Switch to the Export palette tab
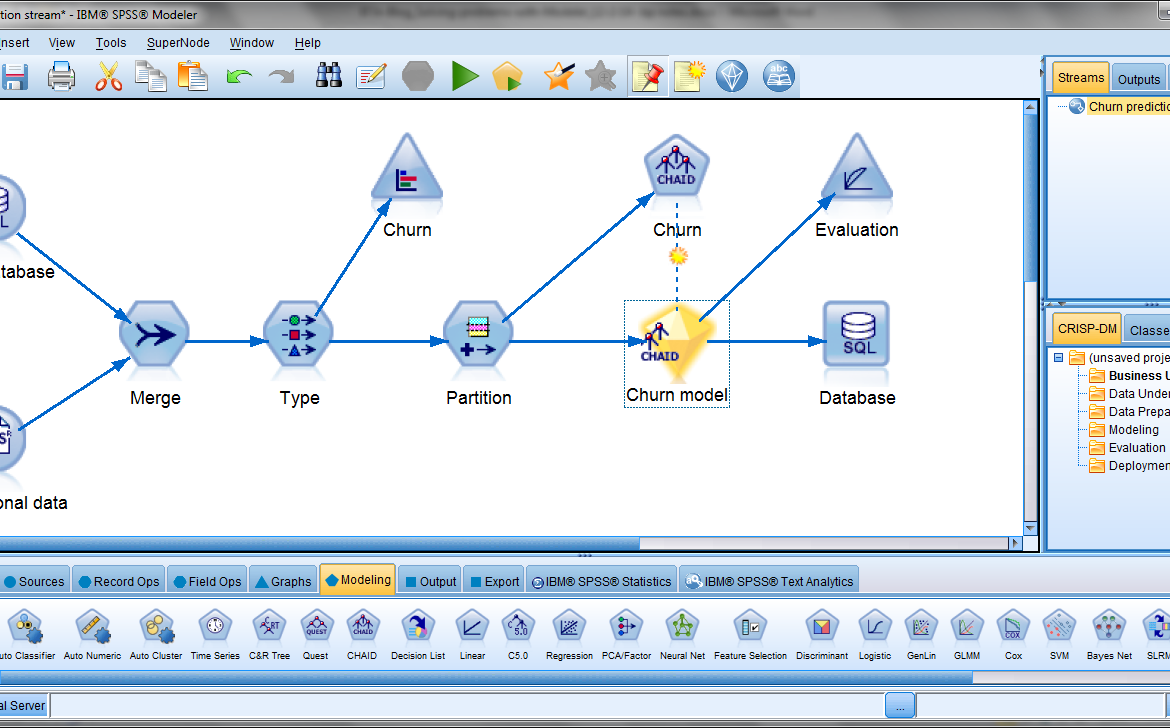 (492, 581)
